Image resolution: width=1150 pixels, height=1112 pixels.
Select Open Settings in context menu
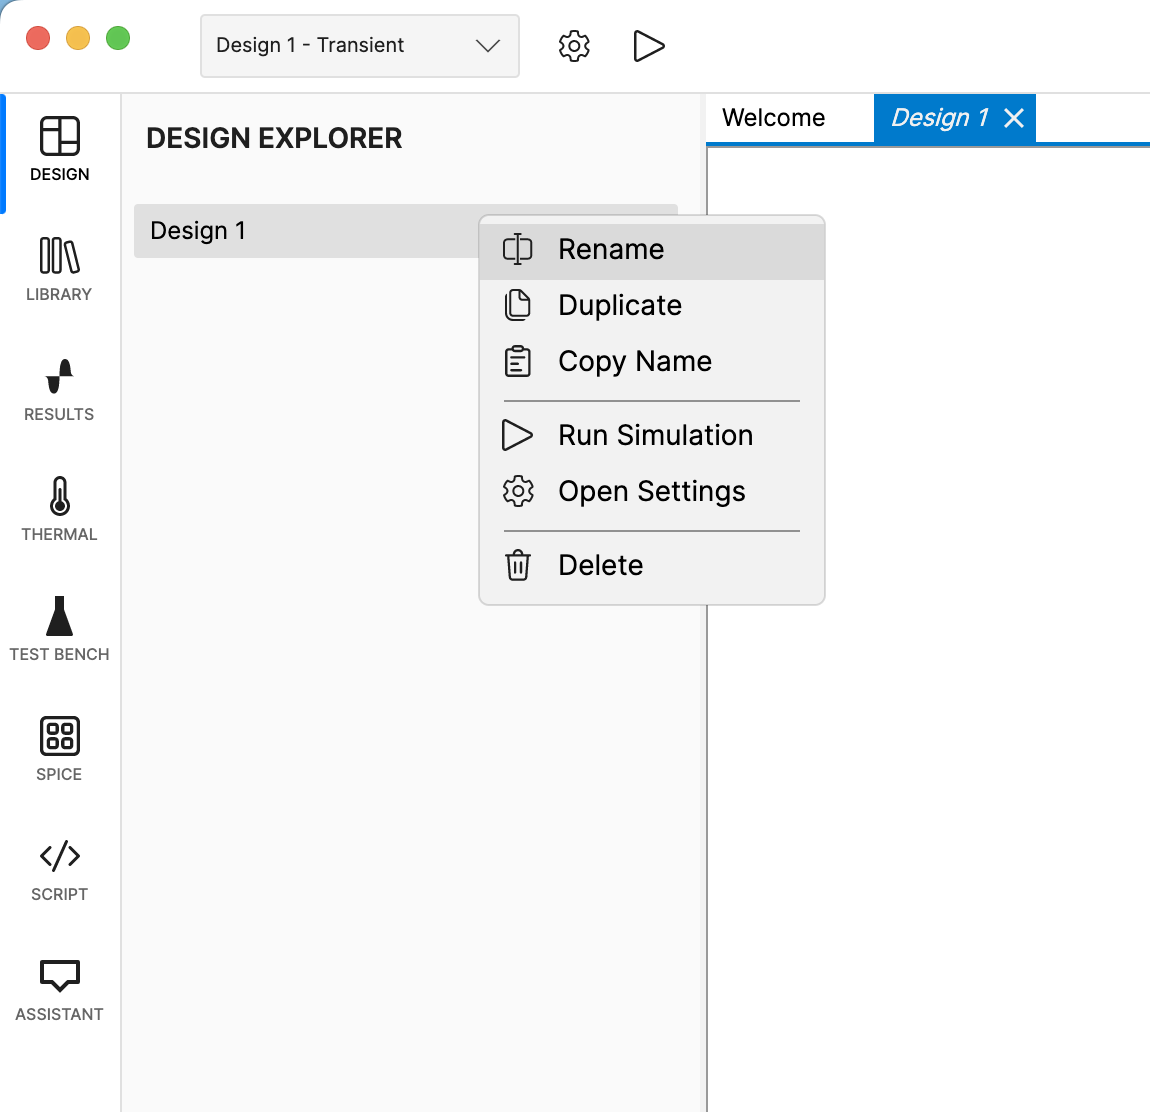651,491
